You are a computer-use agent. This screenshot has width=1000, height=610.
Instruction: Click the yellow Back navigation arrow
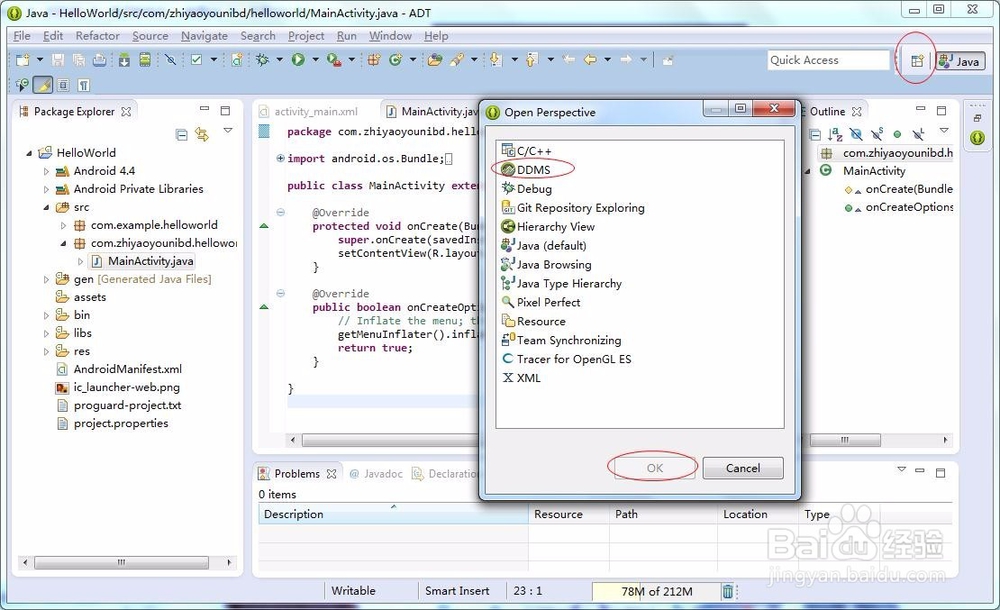coord(591,60)
